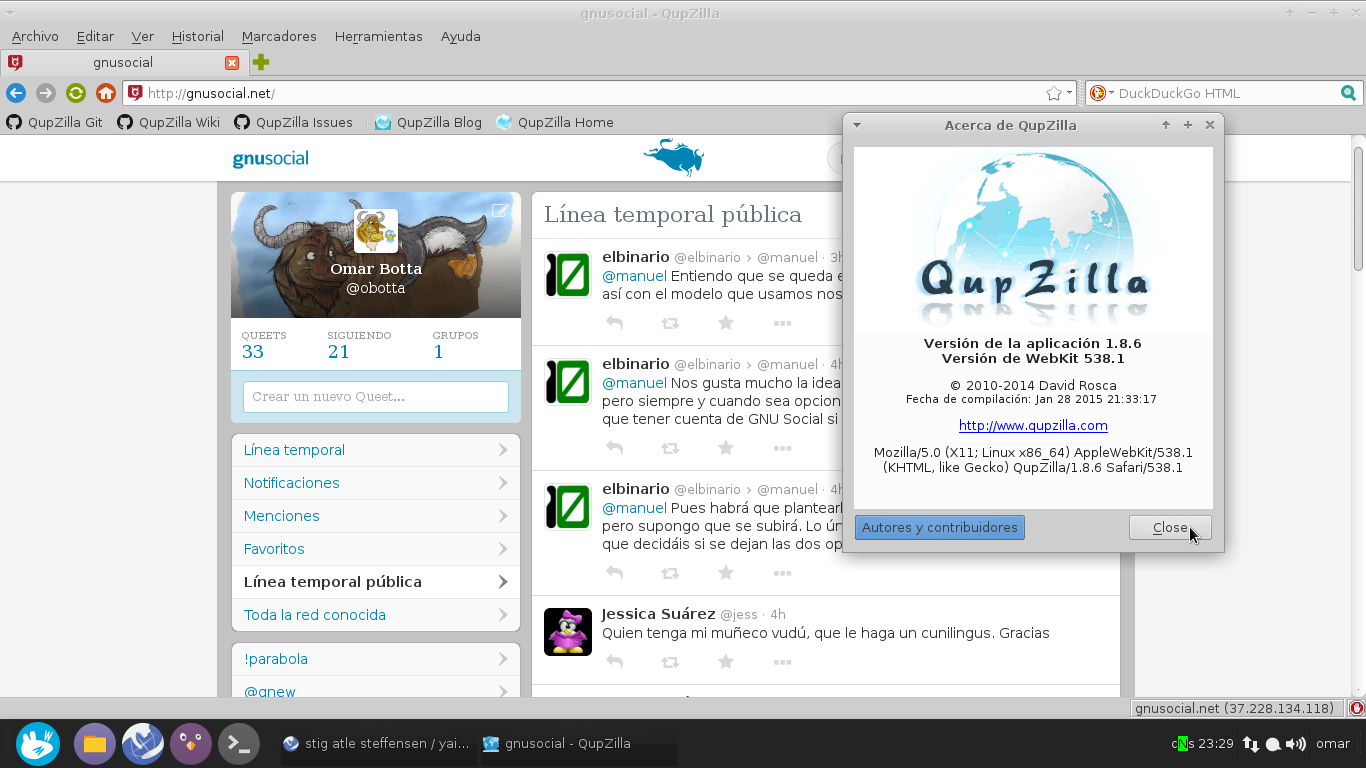Open the Notificaciones section

click(376, 483)
